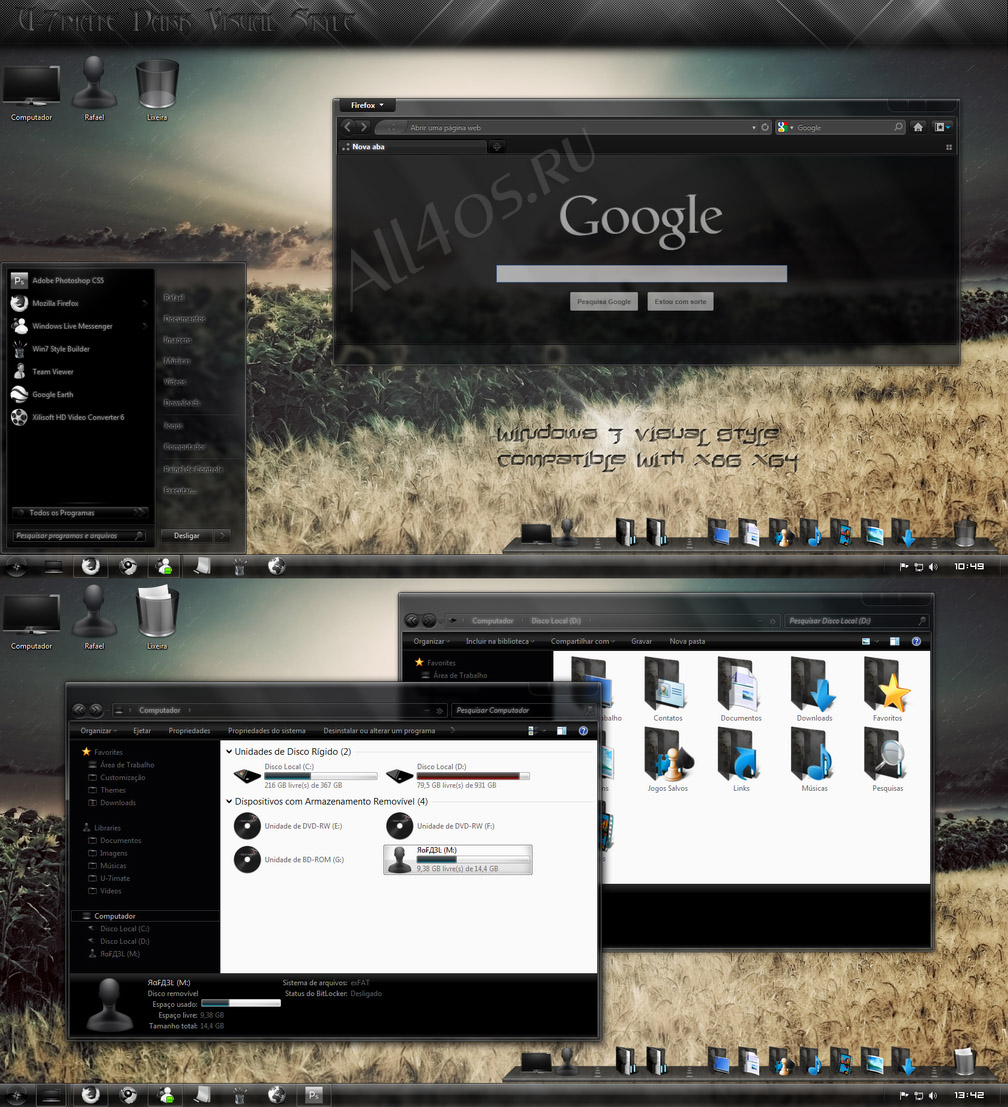Open shutdown options arrow beside Desligar

222,535
